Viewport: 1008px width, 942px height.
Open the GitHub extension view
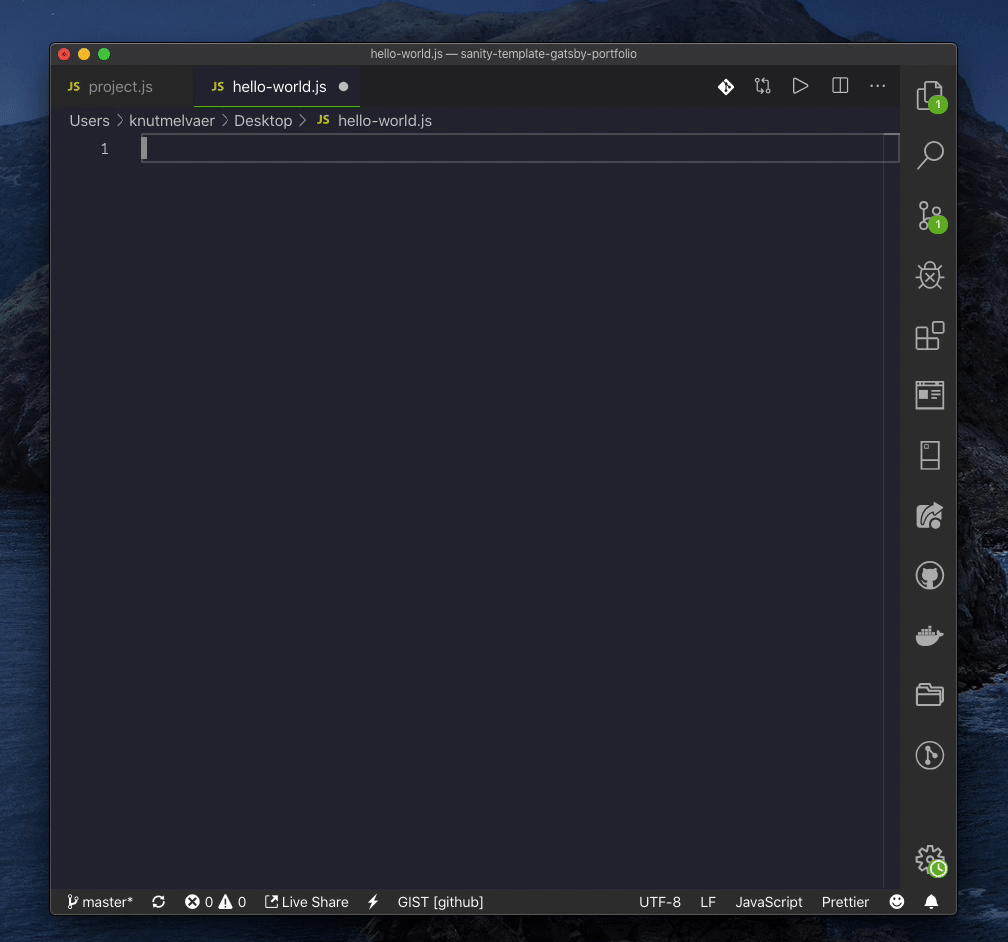point(929,575)
